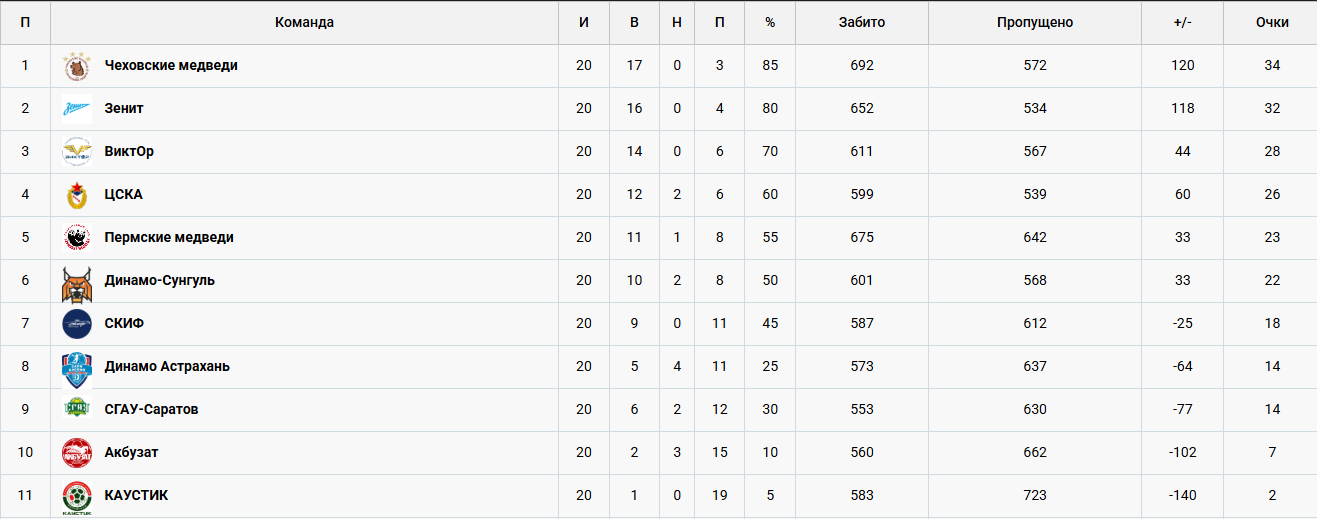The image size is (1317, 519).
Task: Click the Динамо-Сунгуль lynx logo
Action: click(x=77, y=283)
